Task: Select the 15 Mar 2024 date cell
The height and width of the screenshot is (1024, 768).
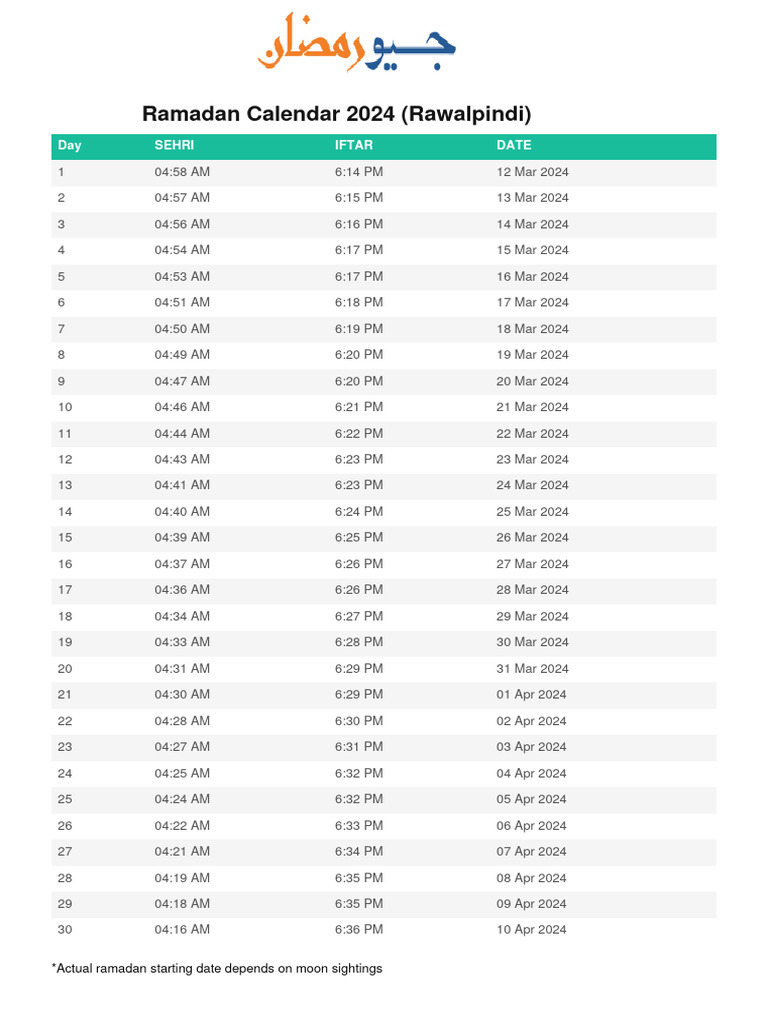Action: tap(532, 250)
